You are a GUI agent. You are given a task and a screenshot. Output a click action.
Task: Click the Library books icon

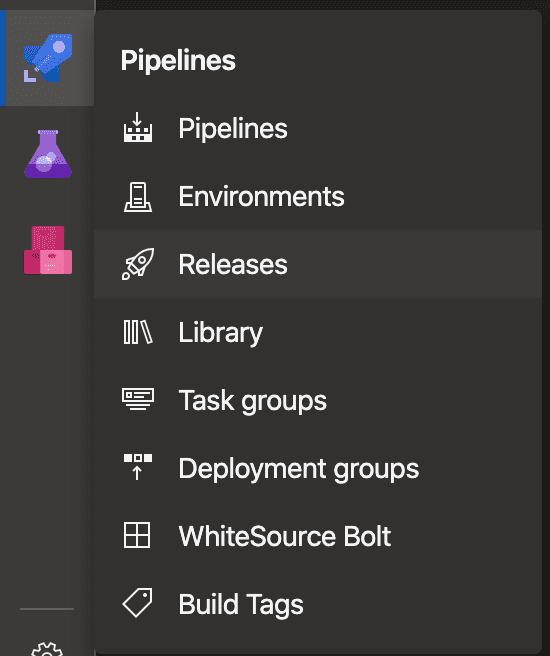[x=138, y=332]
